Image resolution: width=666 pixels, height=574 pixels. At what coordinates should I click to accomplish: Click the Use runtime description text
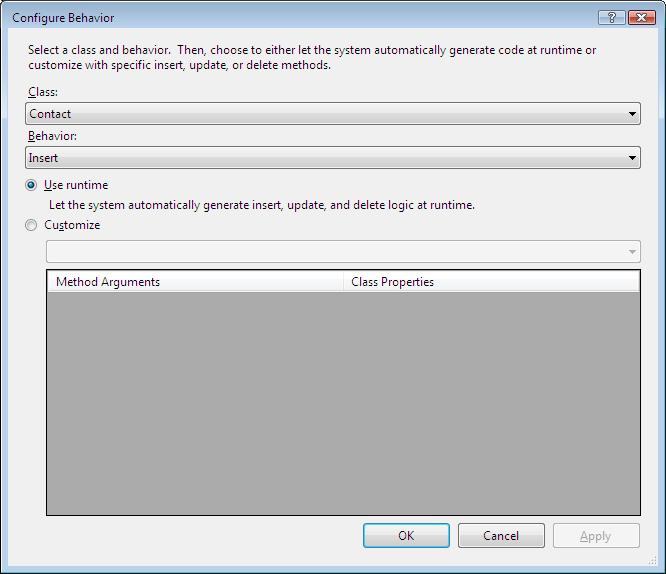coord(261,205)
